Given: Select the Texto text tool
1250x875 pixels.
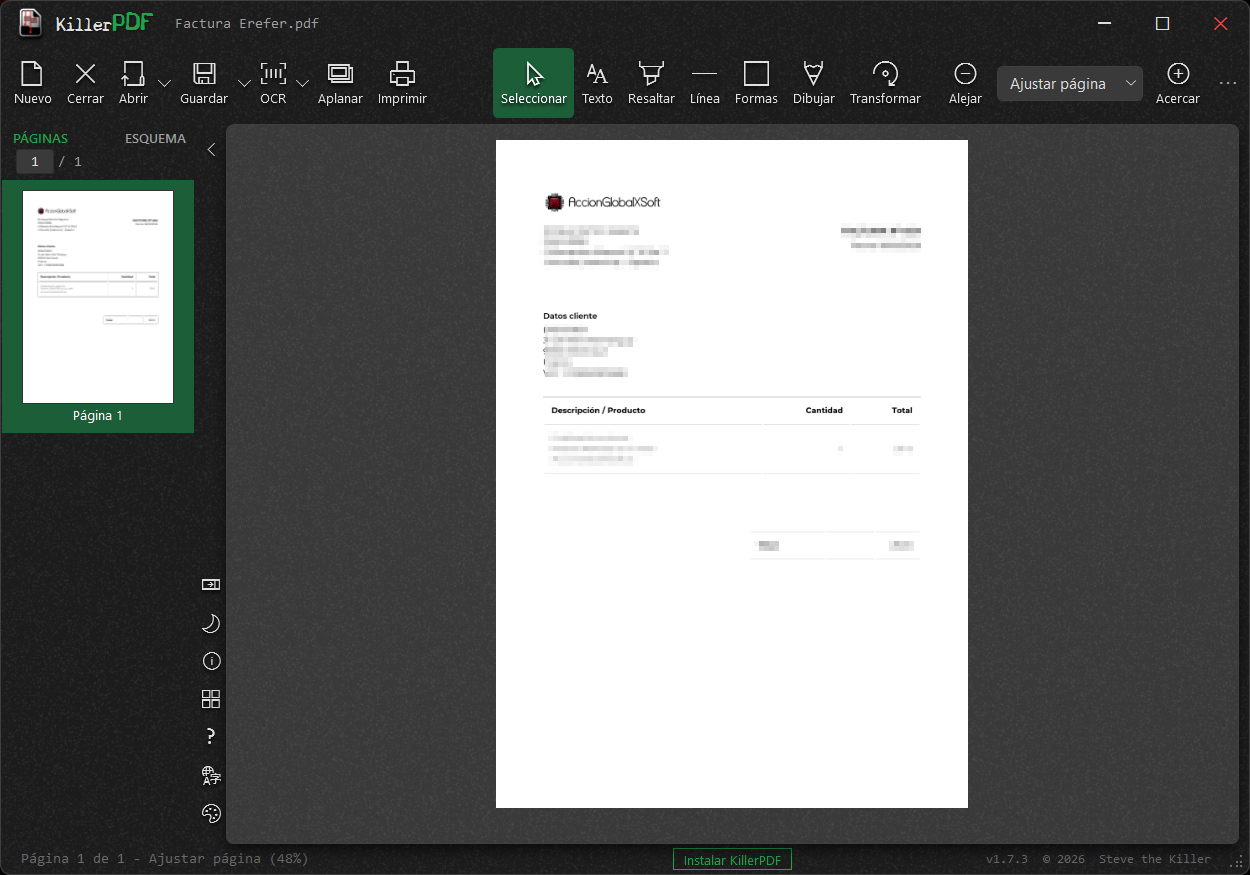Looking at the screenshot, I should 597,82.
